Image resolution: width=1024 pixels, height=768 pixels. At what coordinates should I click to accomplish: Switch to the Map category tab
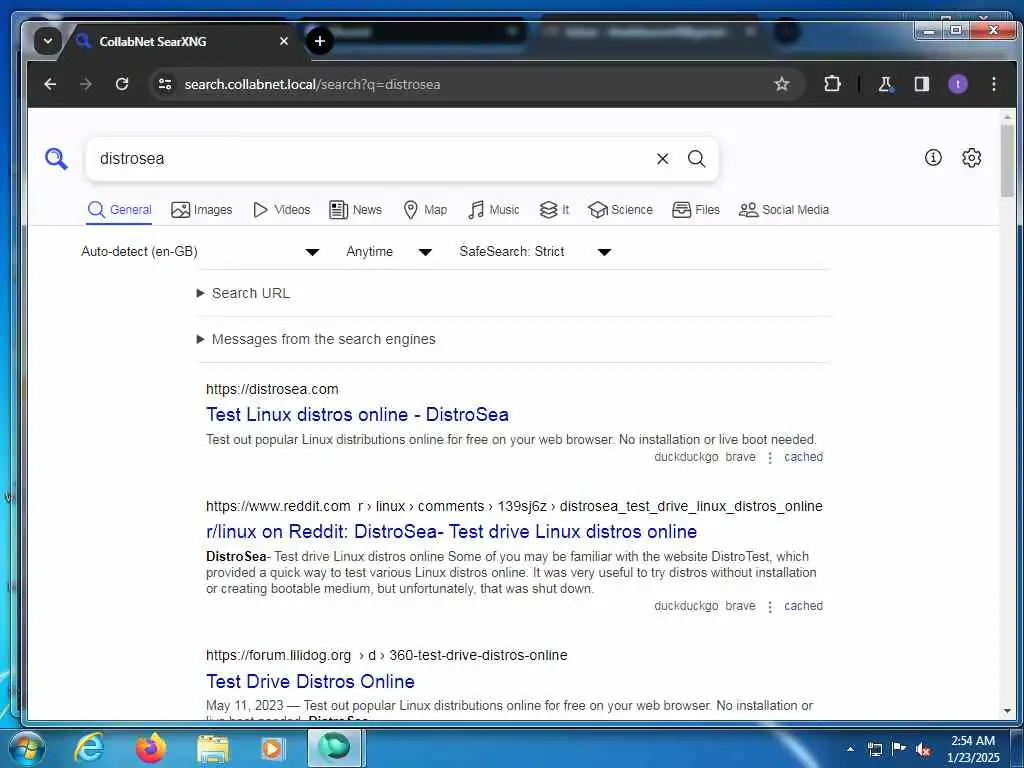click(x=425, y=210)
